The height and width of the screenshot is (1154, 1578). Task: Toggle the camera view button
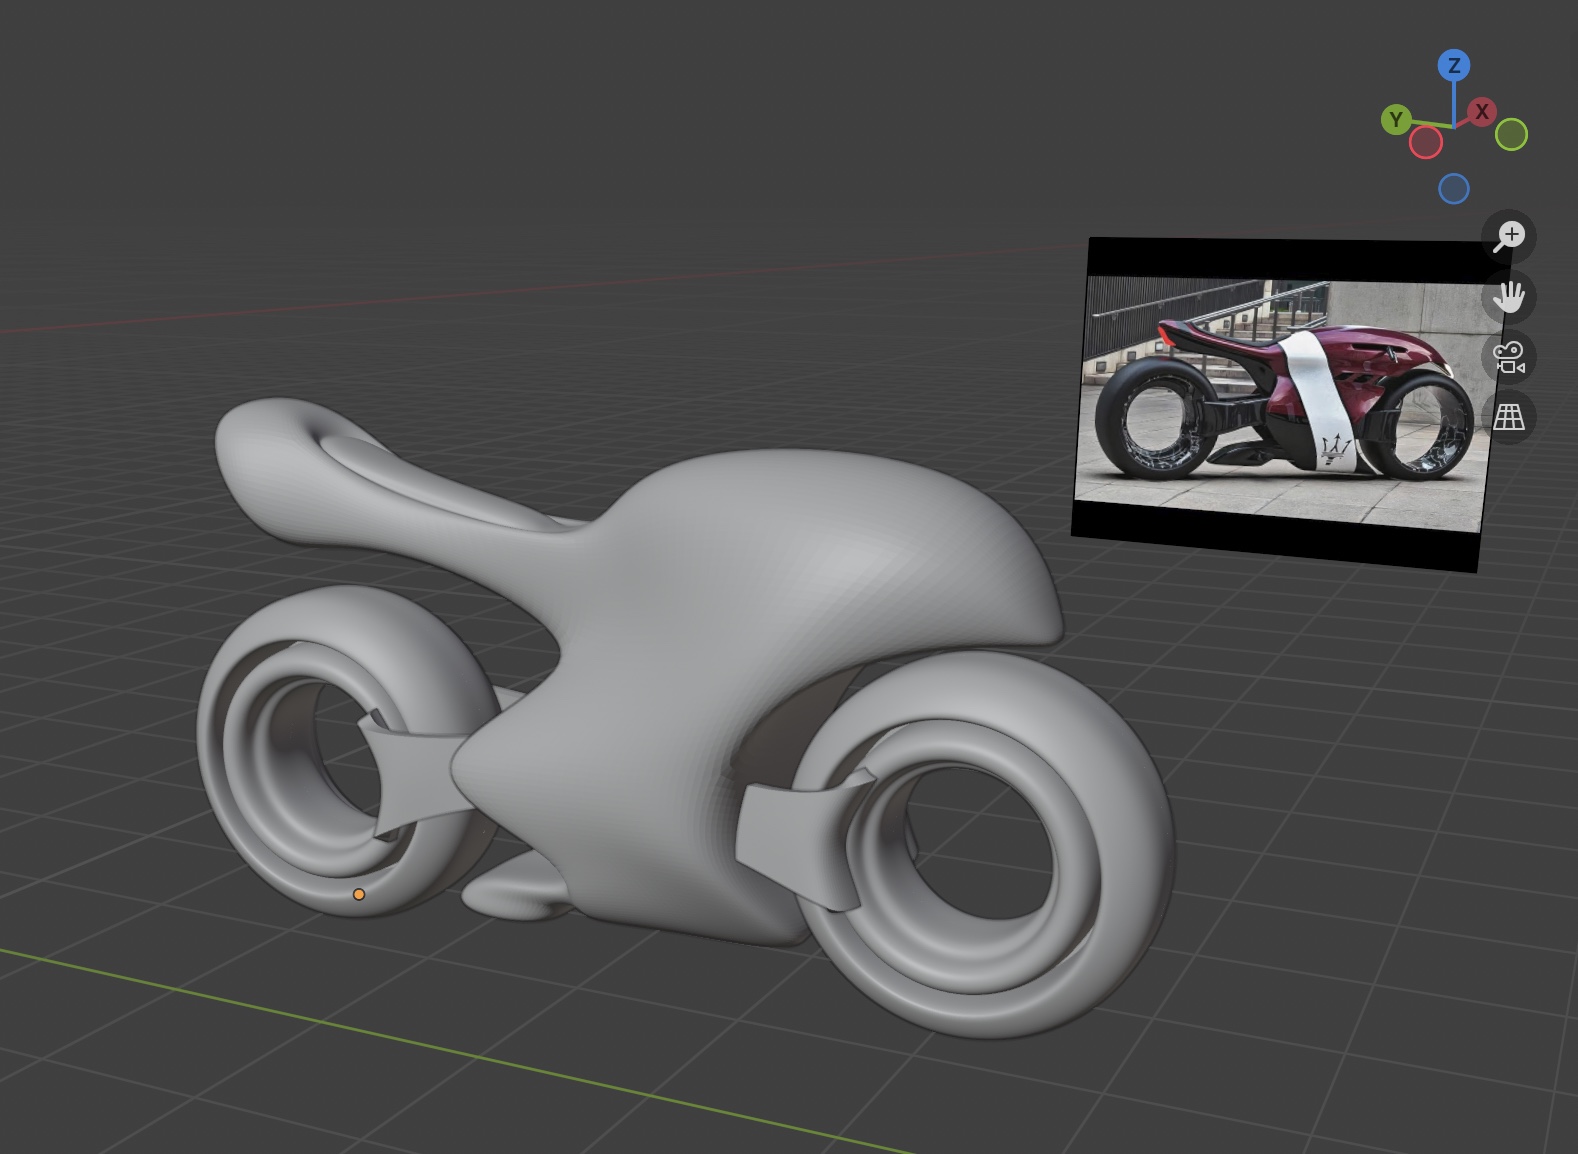tap(1509, 357)
